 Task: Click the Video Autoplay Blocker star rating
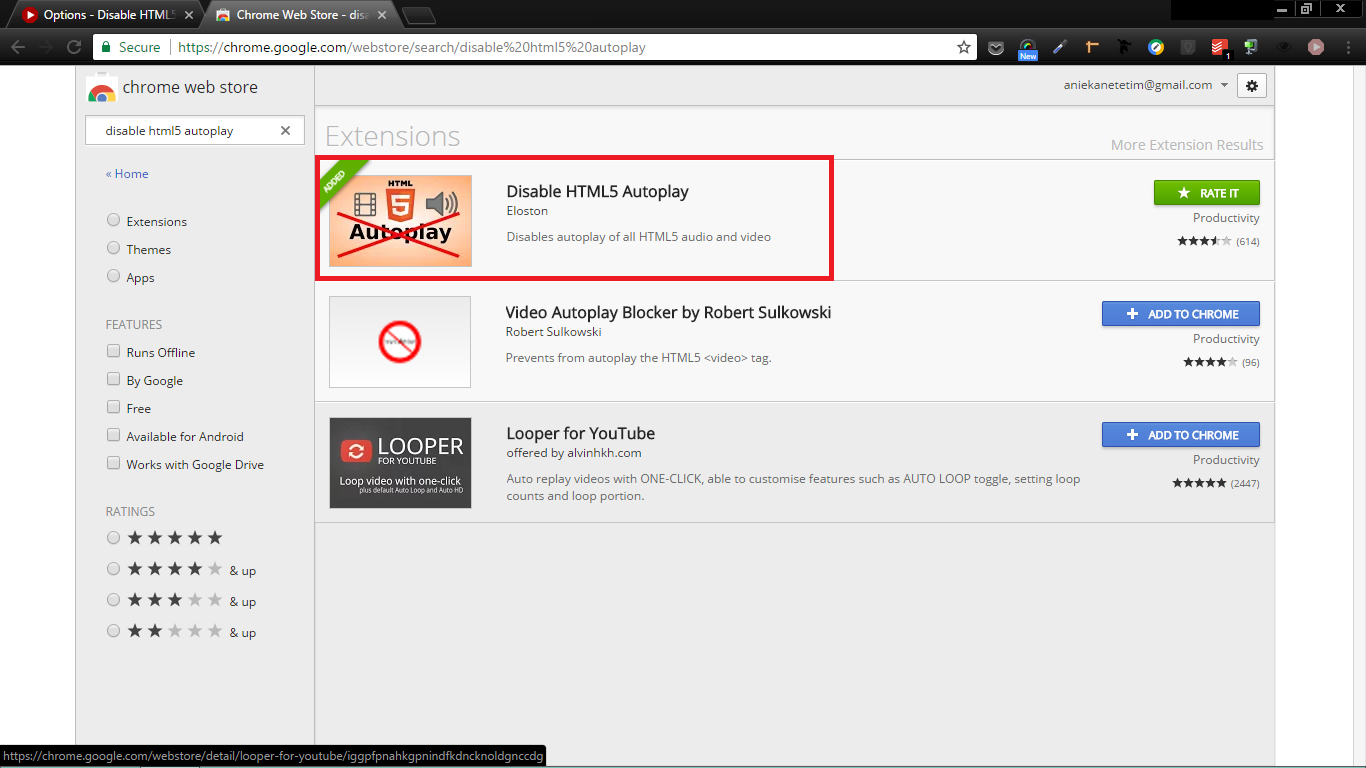(x=1211, y=362)
